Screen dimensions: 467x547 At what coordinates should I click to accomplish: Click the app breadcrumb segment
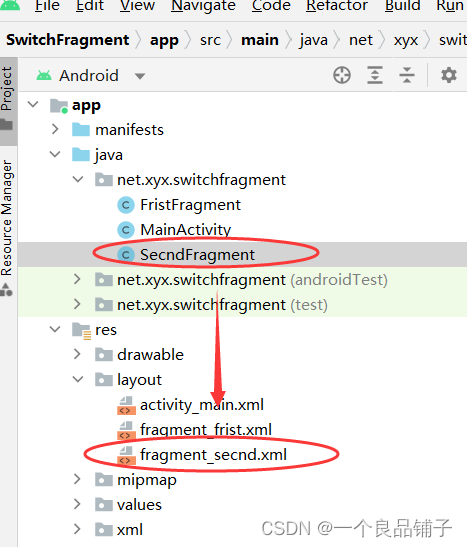164,41
